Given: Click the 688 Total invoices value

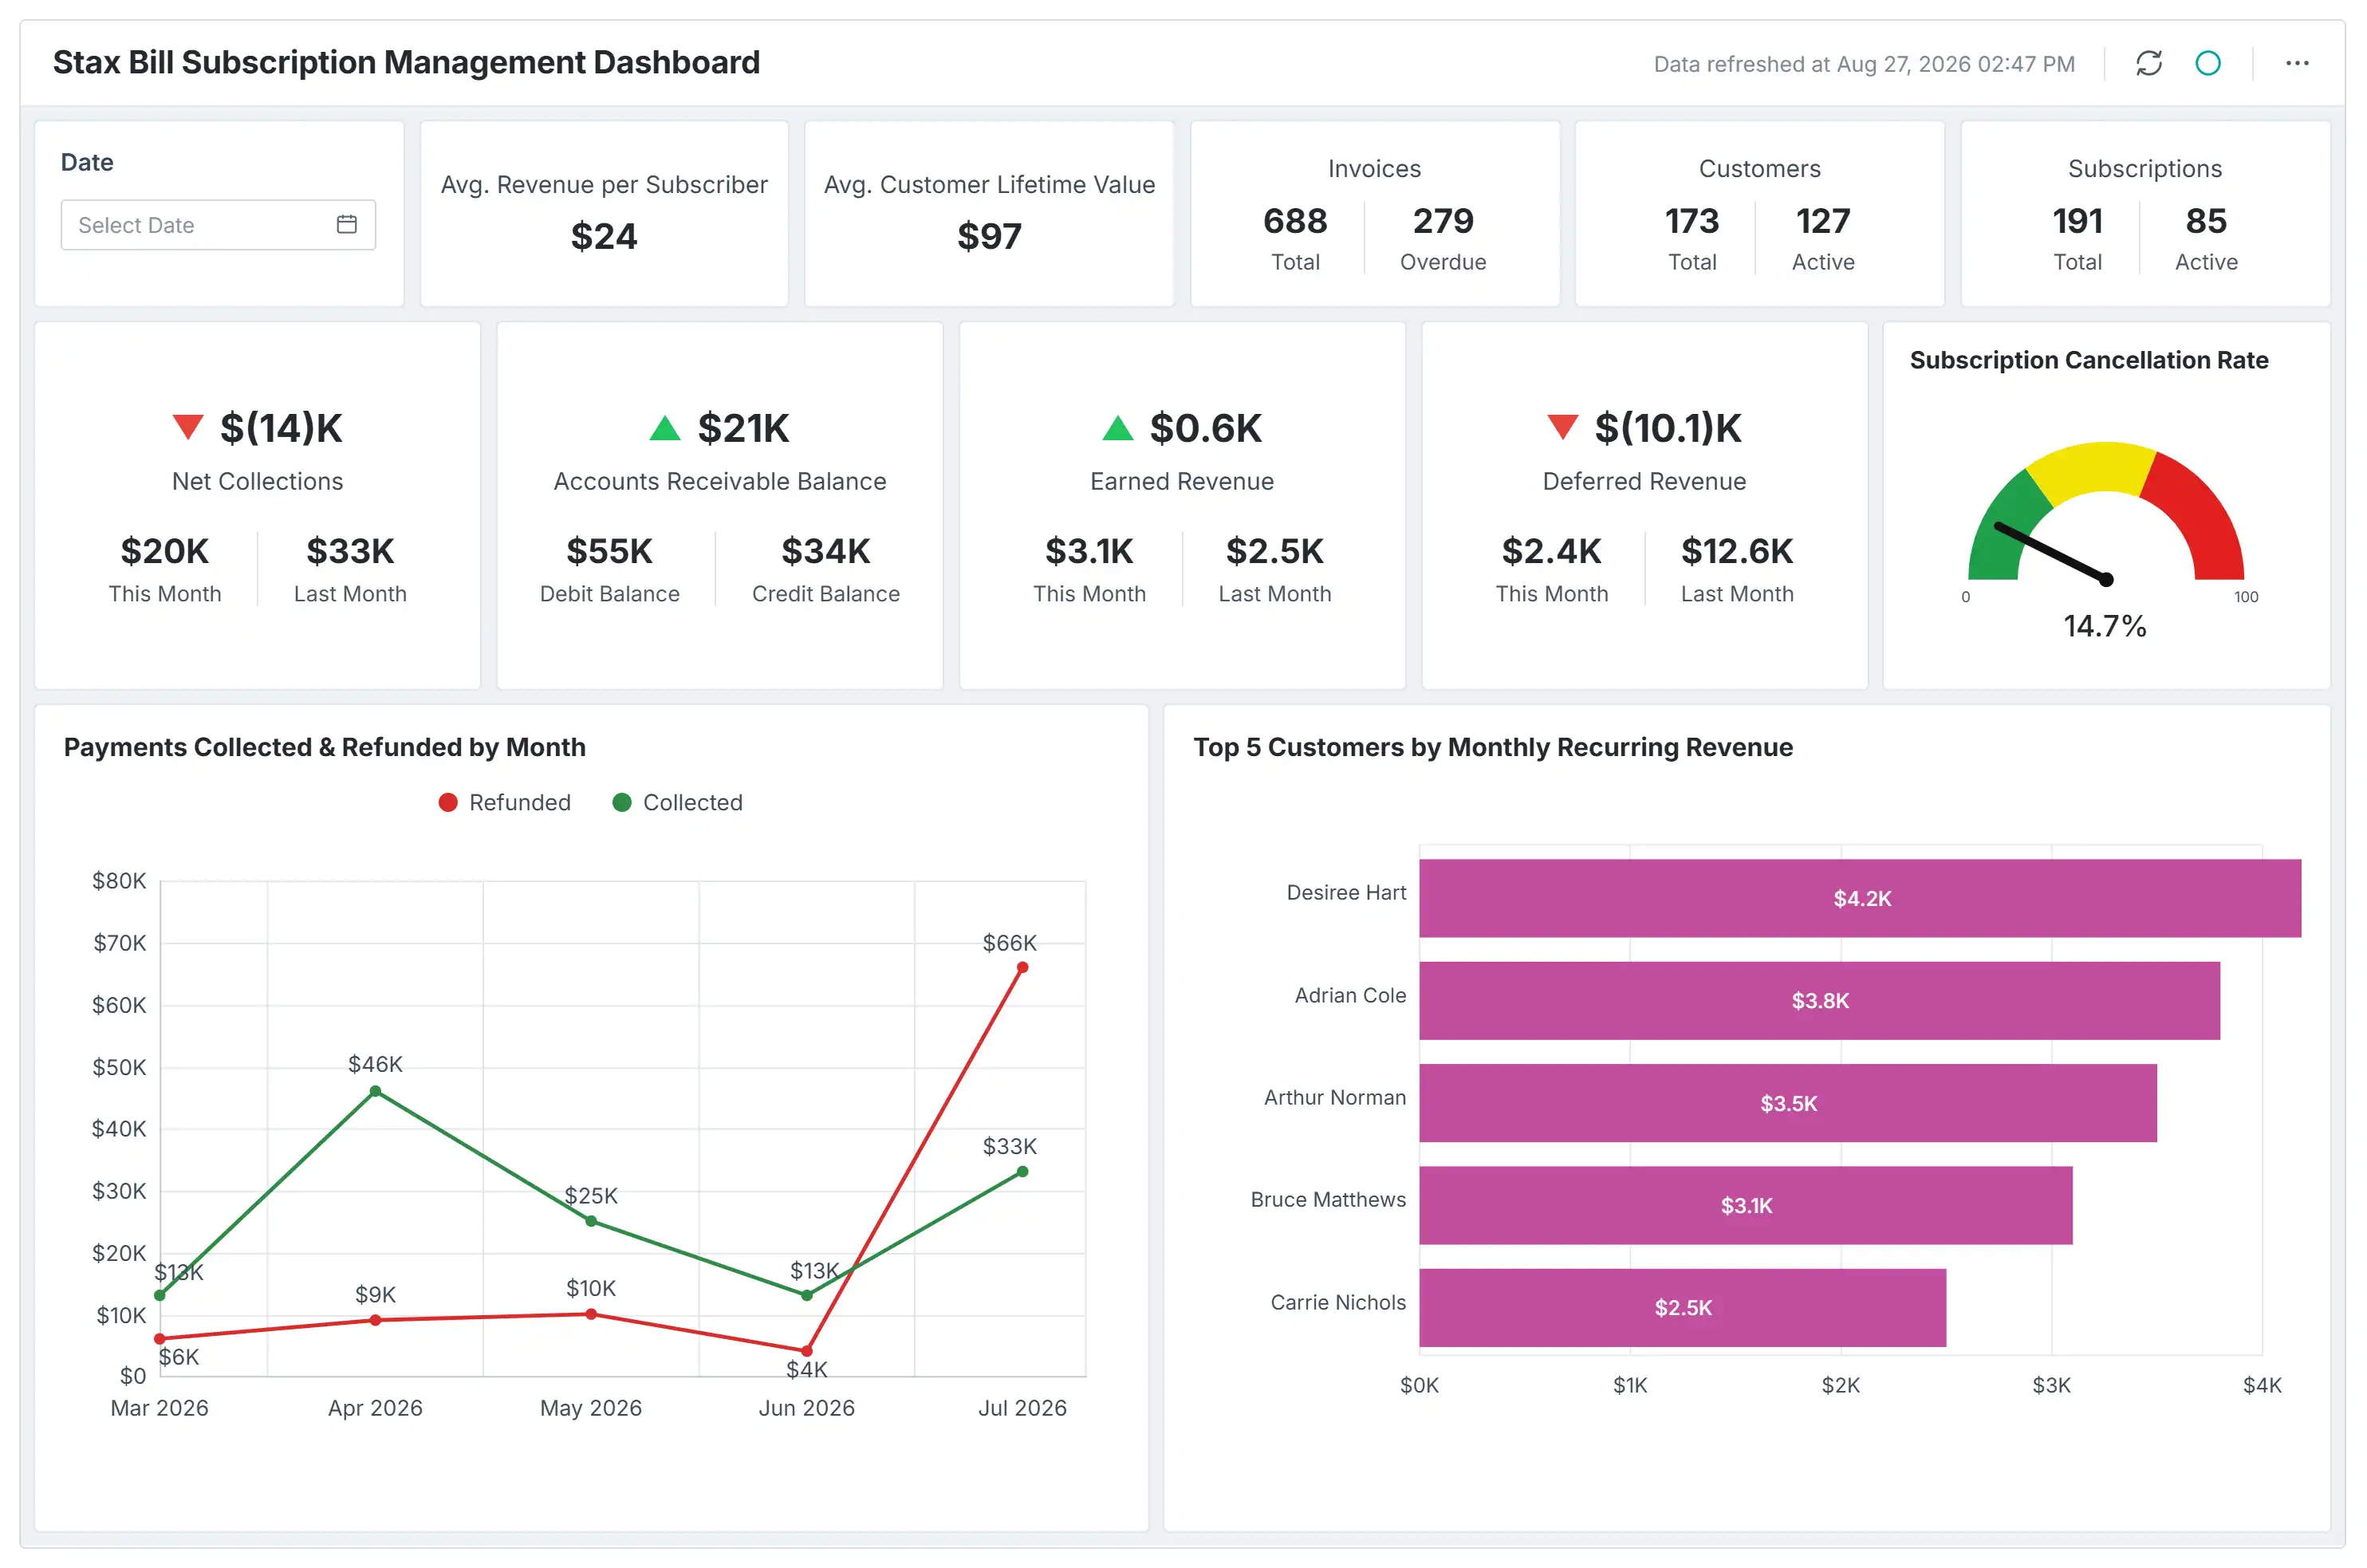Looking at the screenshot, I should pyautogui.click(x=1295, y=221).
